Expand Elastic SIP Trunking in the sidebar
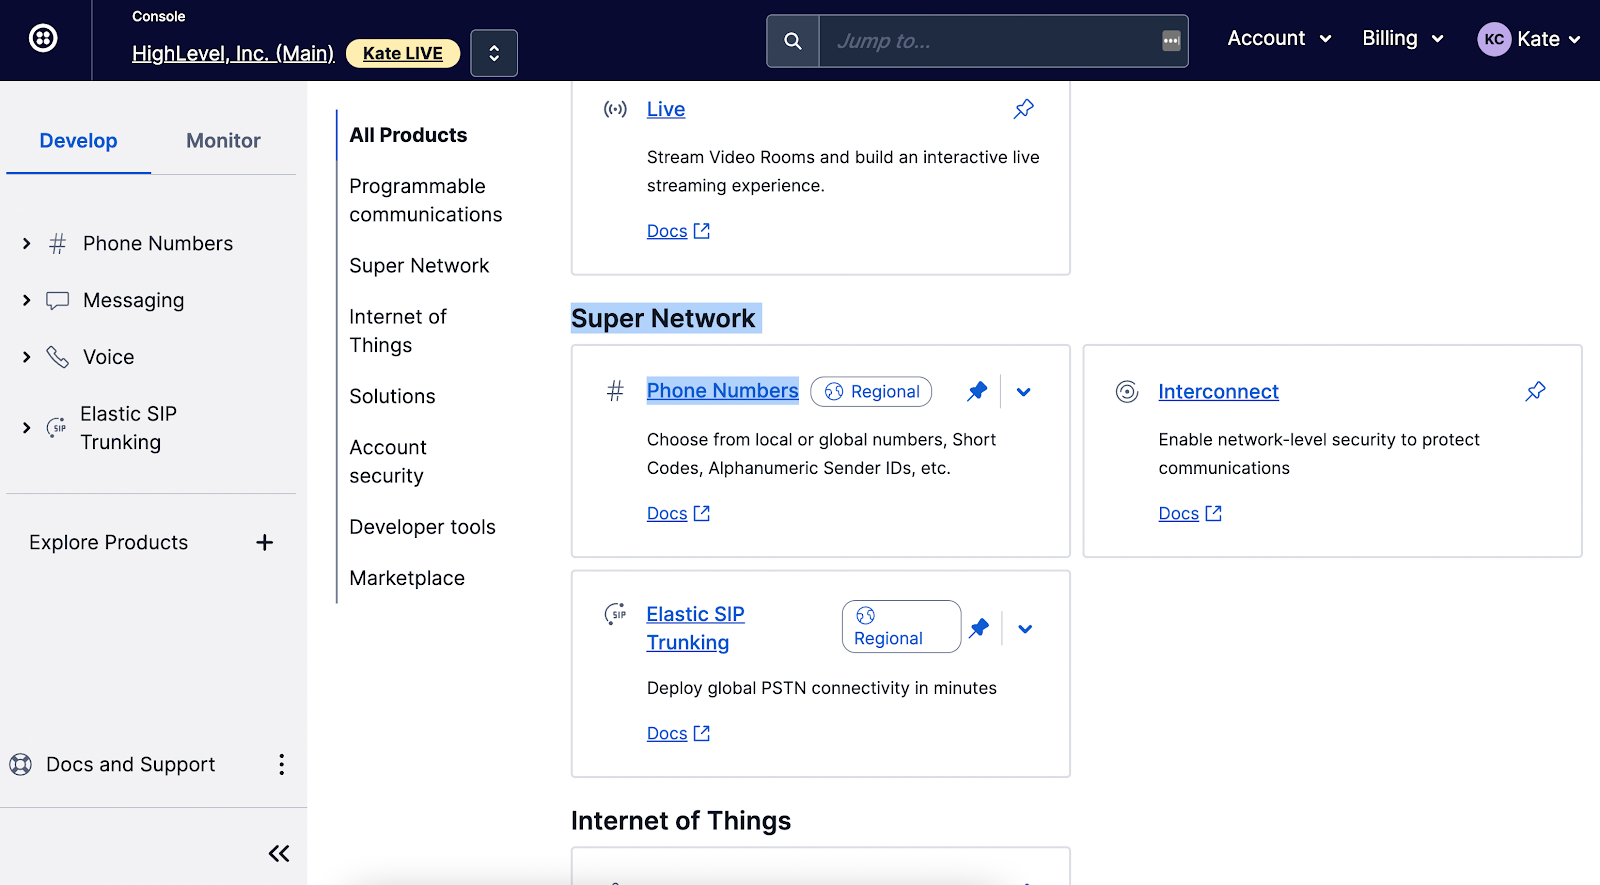1600x885 pixels. pos(27,428)
